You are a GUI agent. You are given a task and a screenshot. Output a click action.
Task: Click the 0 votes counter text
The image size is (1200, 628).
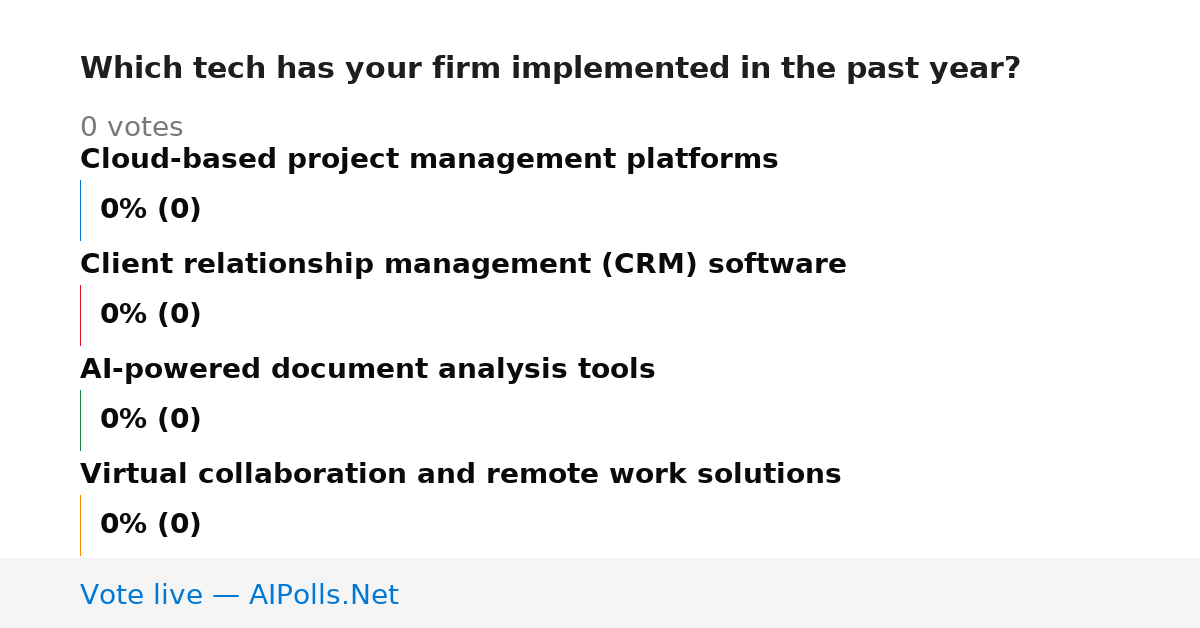[131, 128]
